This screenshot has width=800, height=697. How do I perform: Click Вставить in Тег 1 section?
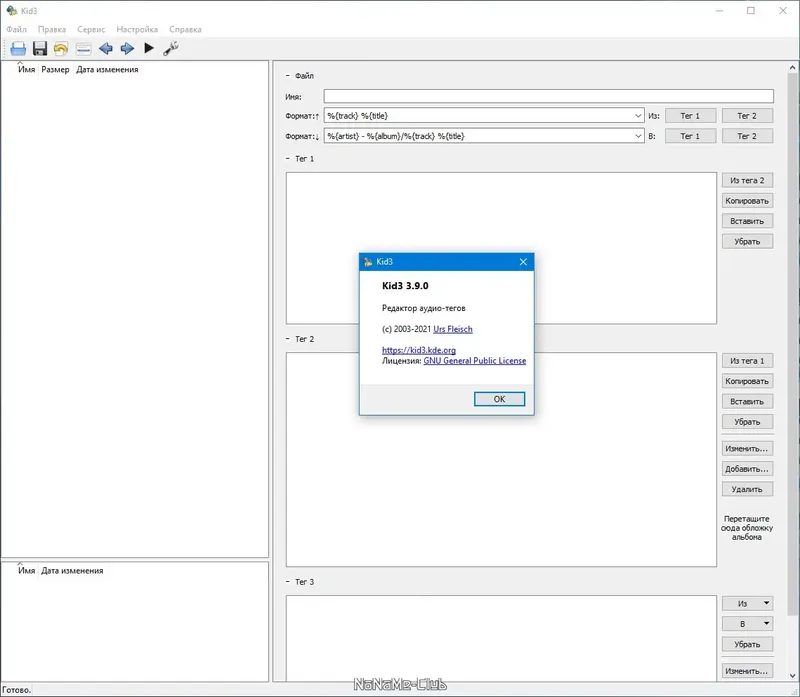[747, 221]
